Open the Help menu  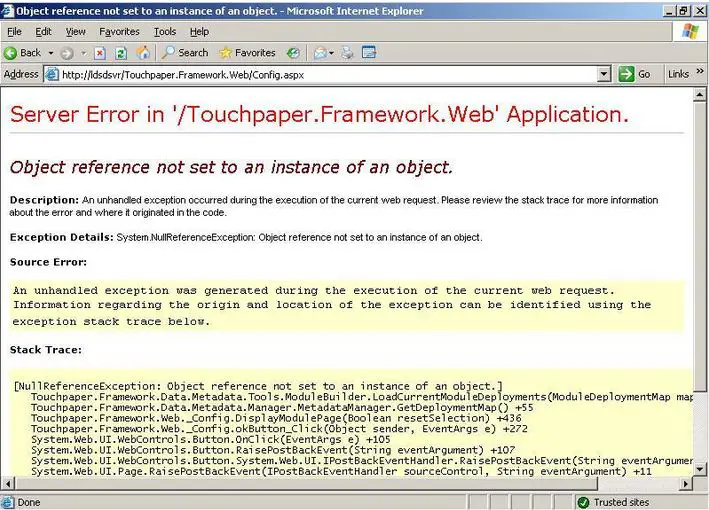tap(199, 32)
